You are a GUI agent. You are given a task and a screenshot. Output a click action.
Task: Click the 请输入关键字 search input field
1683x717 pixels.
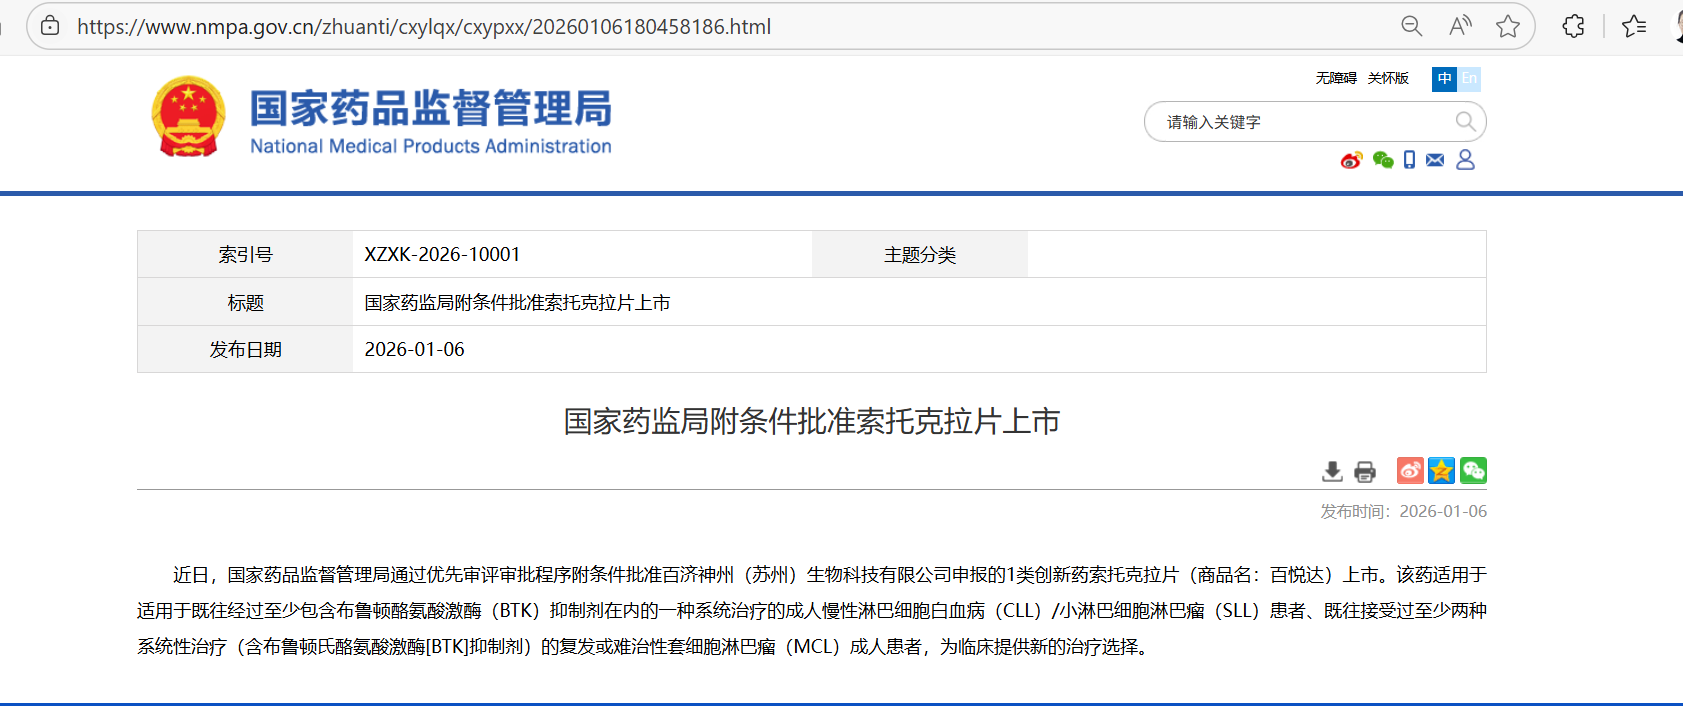(1300, 122)
